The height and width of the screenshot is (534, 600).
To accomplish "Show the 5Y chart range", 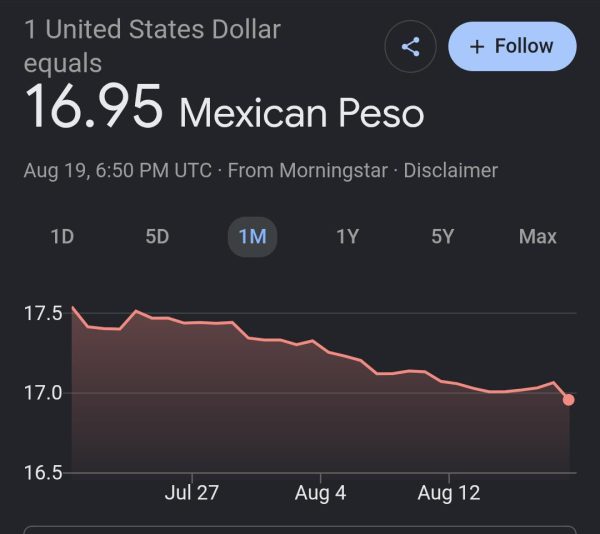I will tap(442, 236).
